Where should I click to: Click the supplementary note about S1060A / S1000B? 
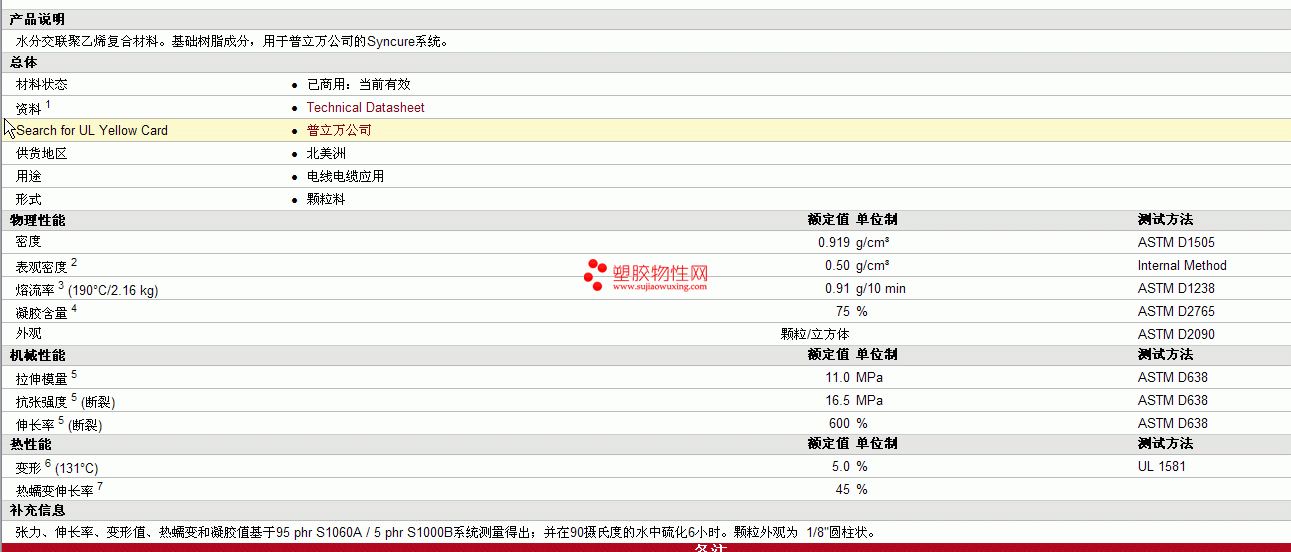pos(446,532)
